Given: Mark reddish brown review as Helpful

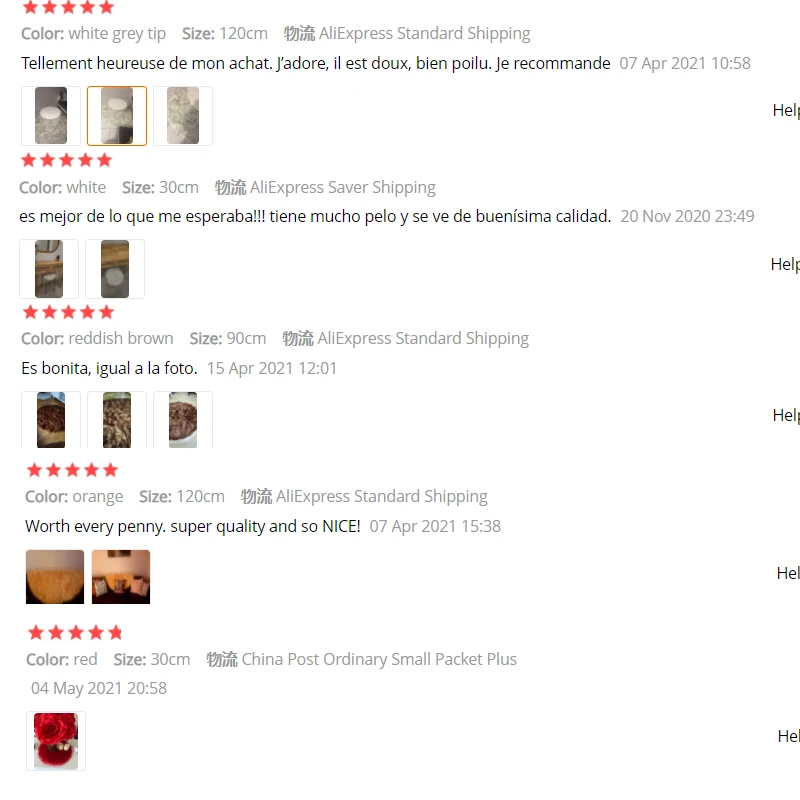Looking at the screenshot, I should 786,415.
